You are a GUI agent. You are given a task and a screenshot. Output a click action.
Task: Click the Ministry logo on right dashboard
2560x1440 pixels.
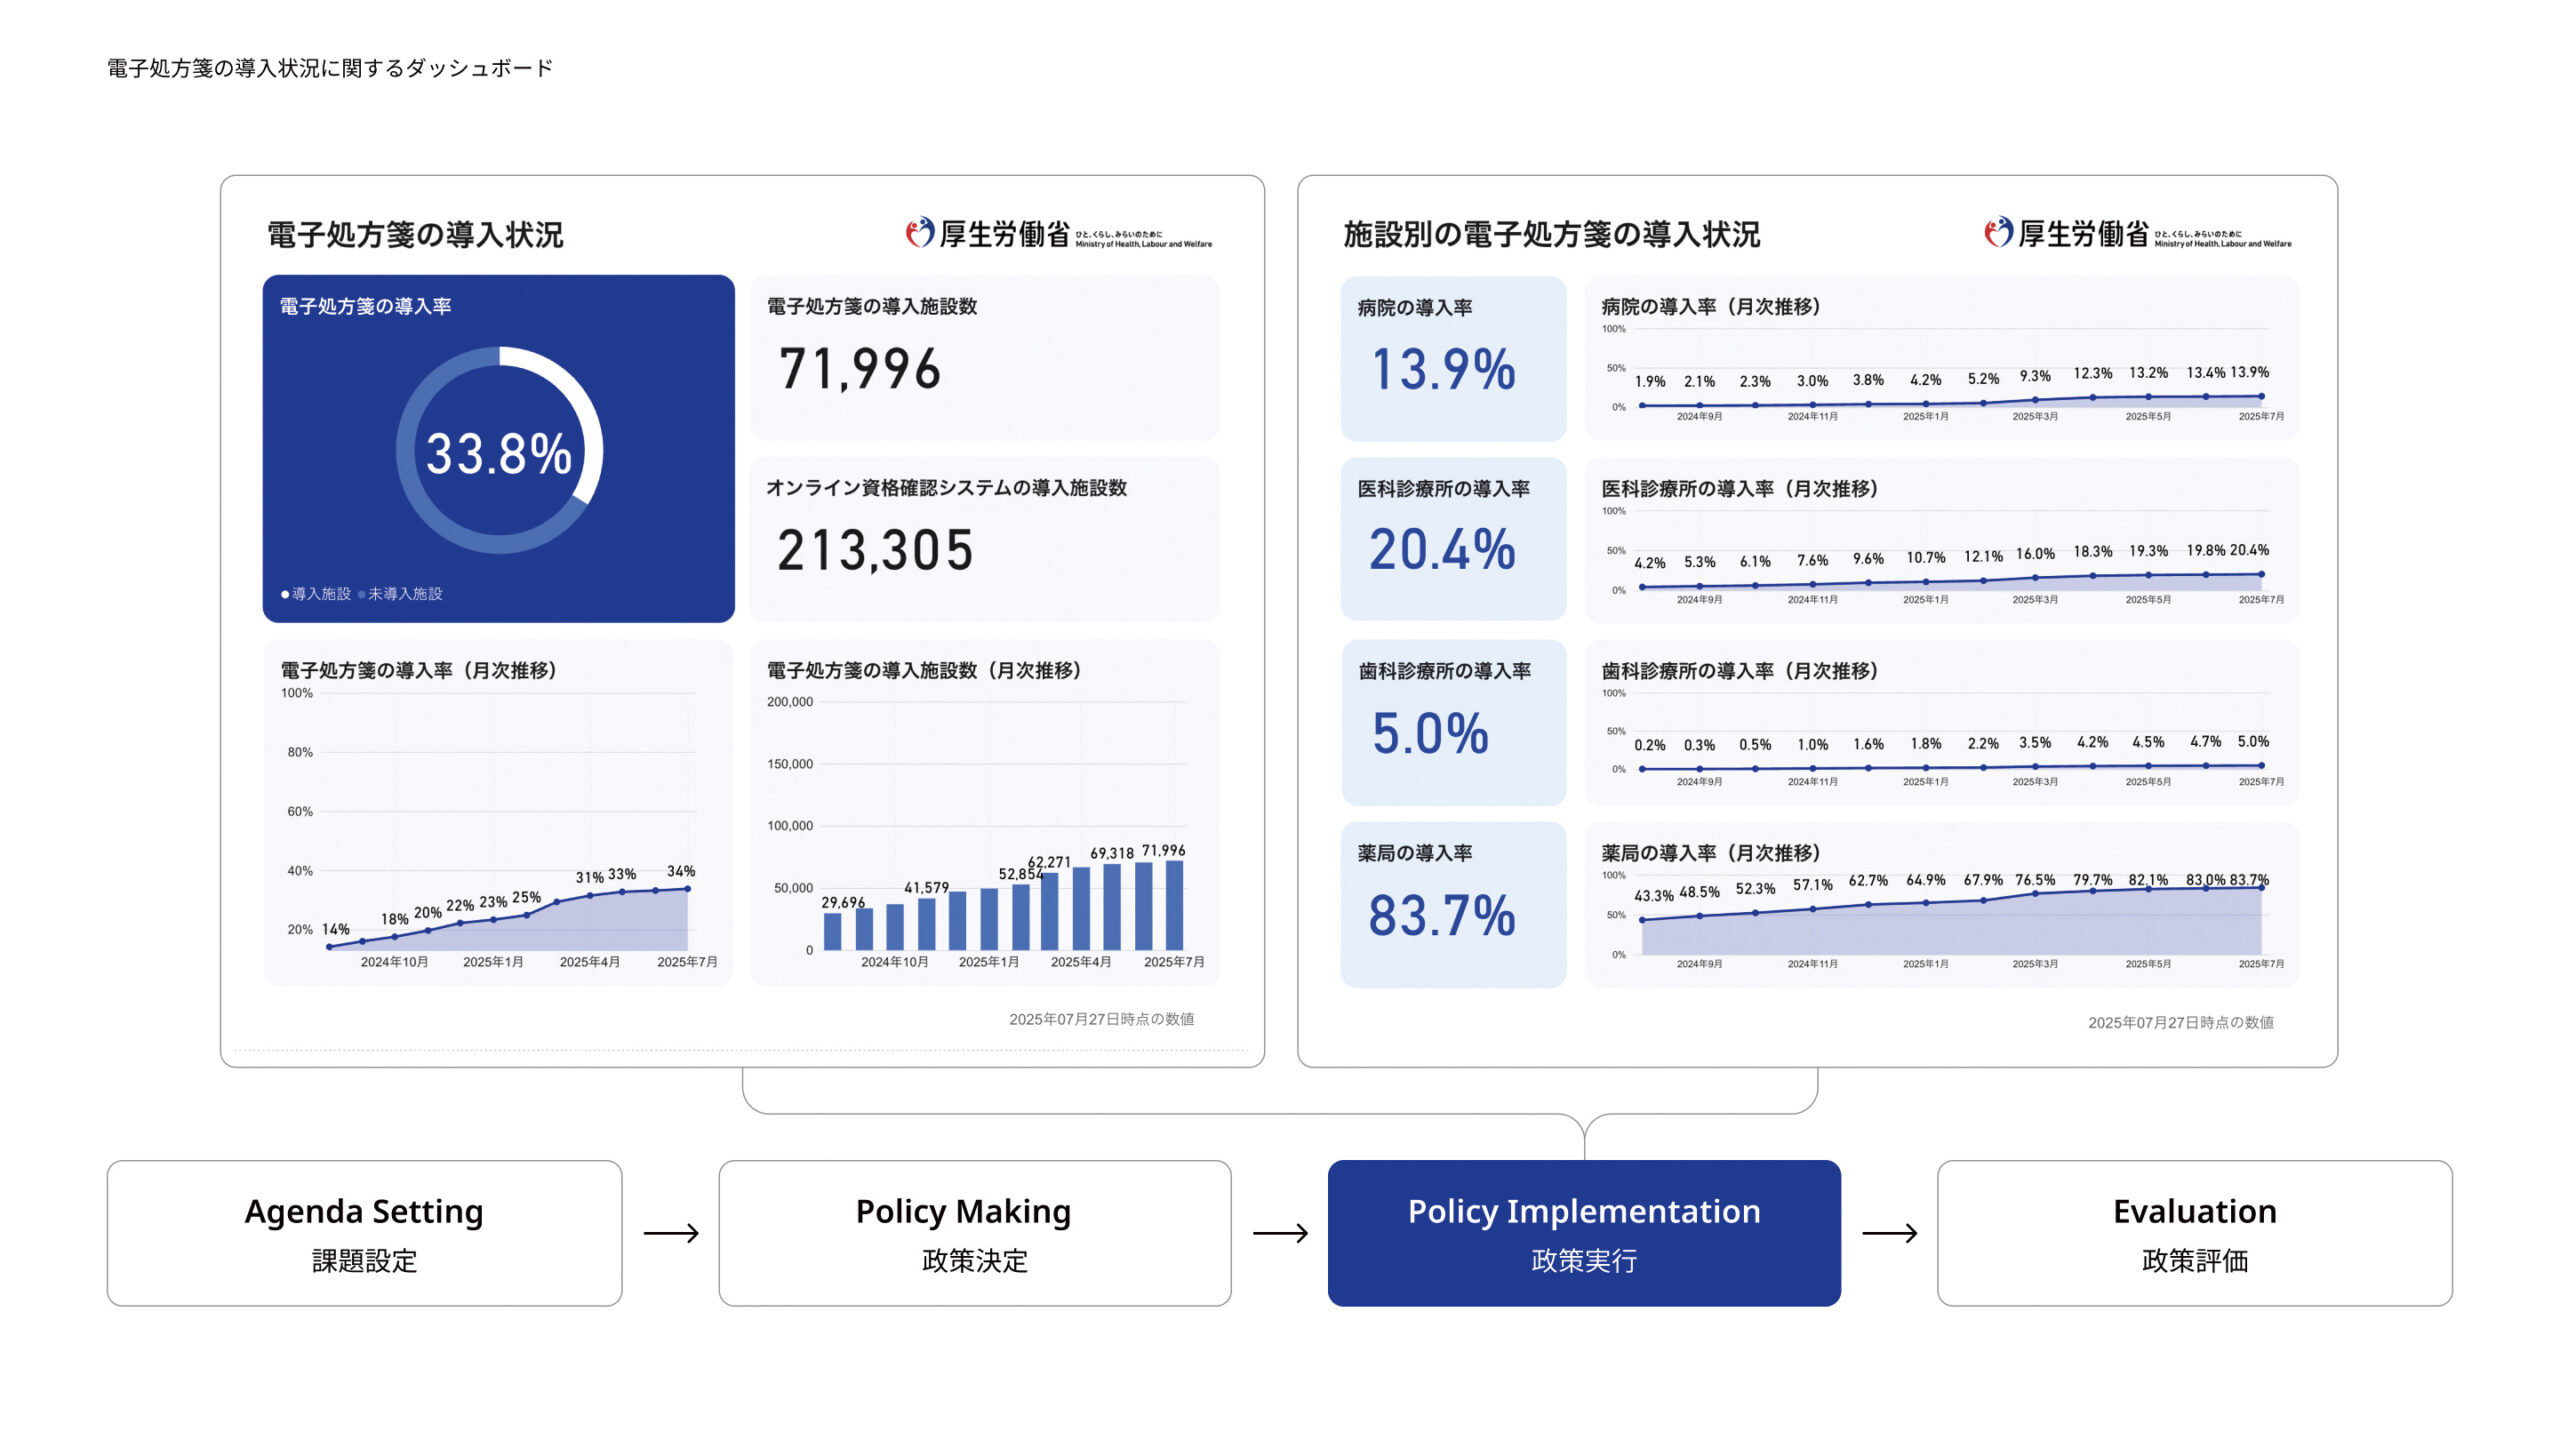click(x=2137, y=233)
